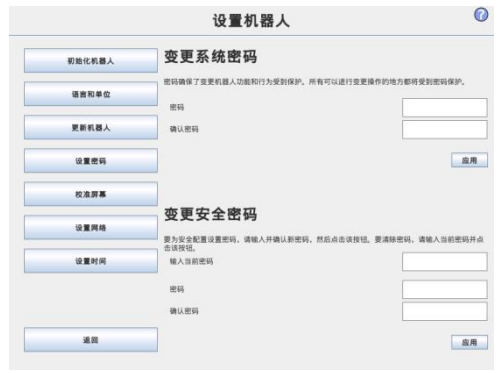Choose 校准屏幕 from the sidebar
Image resolution: width=502 pixels, height=373 pixels.
point(91,194)
